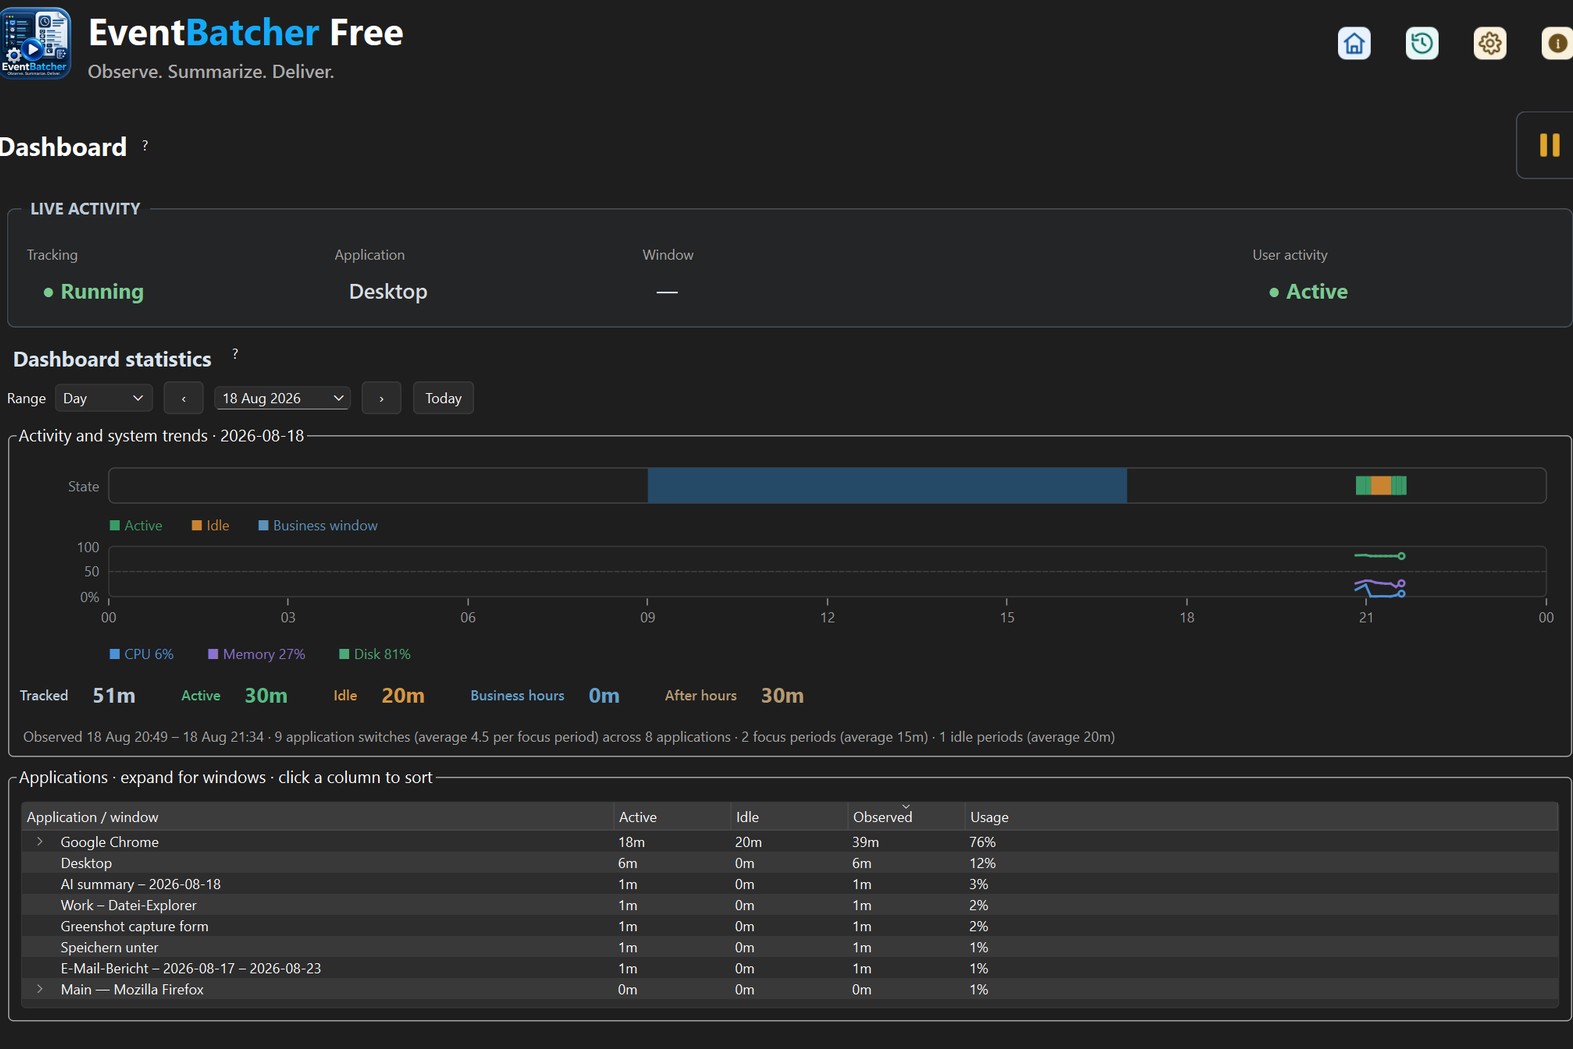Select the E-Mail-Bericht – 2026-08-17 – 2026-08-23 row
This screenshot has width=1573, height=1049.
(789, 968)
